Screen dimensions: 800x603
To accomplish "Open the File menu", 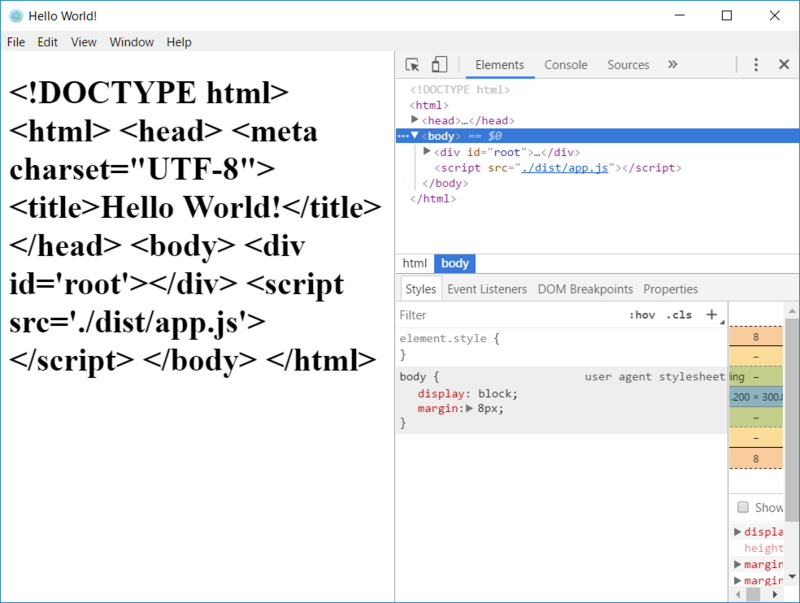I will point(16,42).
